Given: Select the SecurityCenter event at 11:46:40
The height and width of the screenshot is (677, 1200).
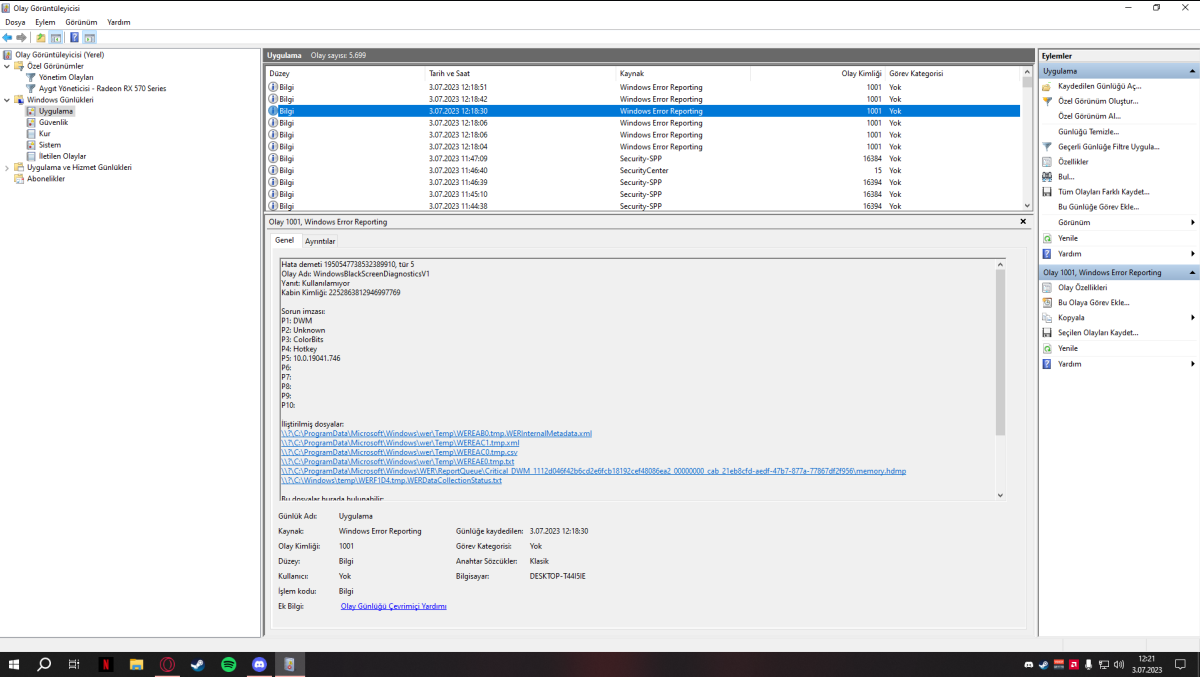Looking at the screenshot, I should [x=643, y=170].
